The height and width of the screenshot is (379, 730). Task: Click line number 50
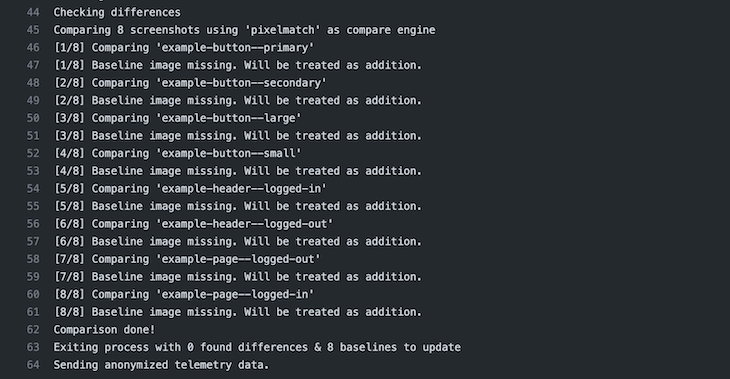33,118
